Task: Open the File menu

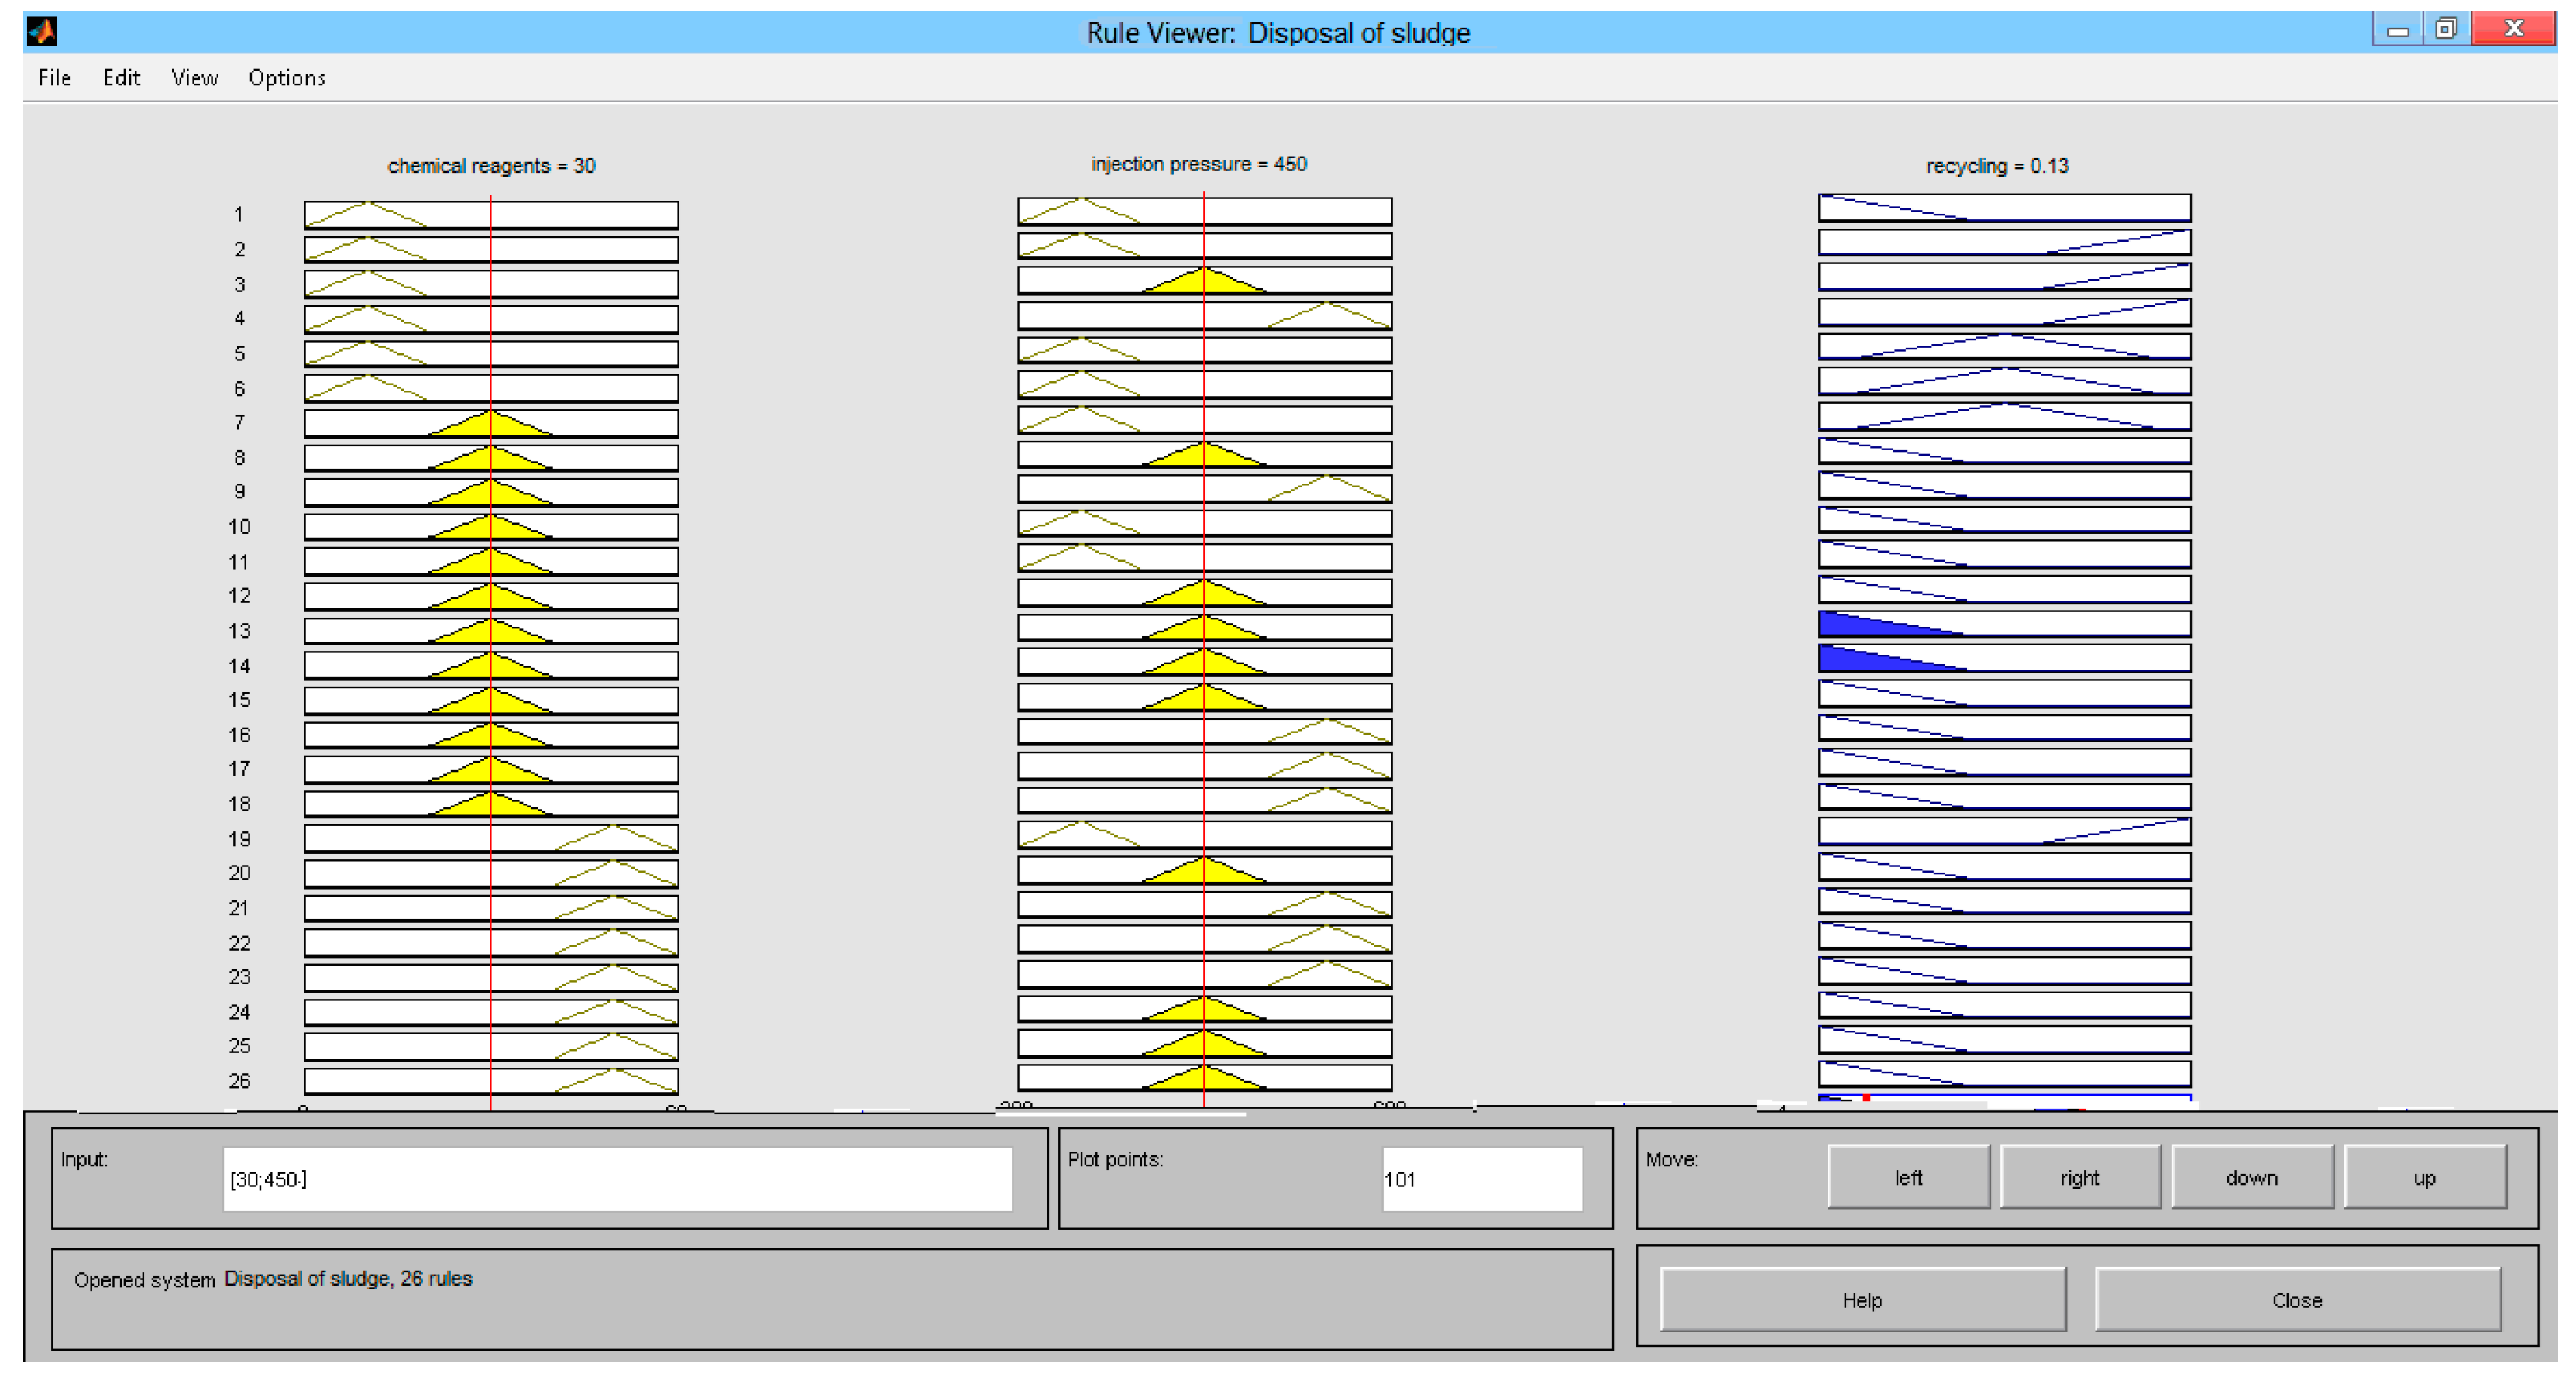Action: (x=54, y=78)
